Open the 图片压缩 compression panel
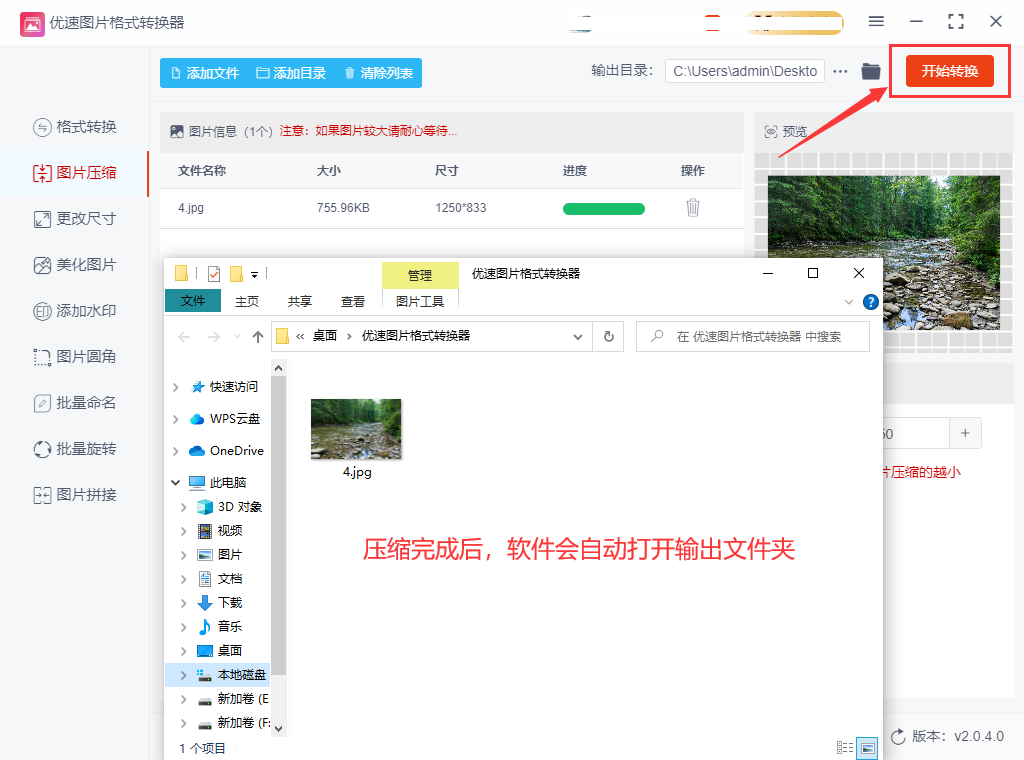This screenshot has height=760, width=1024. (x=75, y=172)
